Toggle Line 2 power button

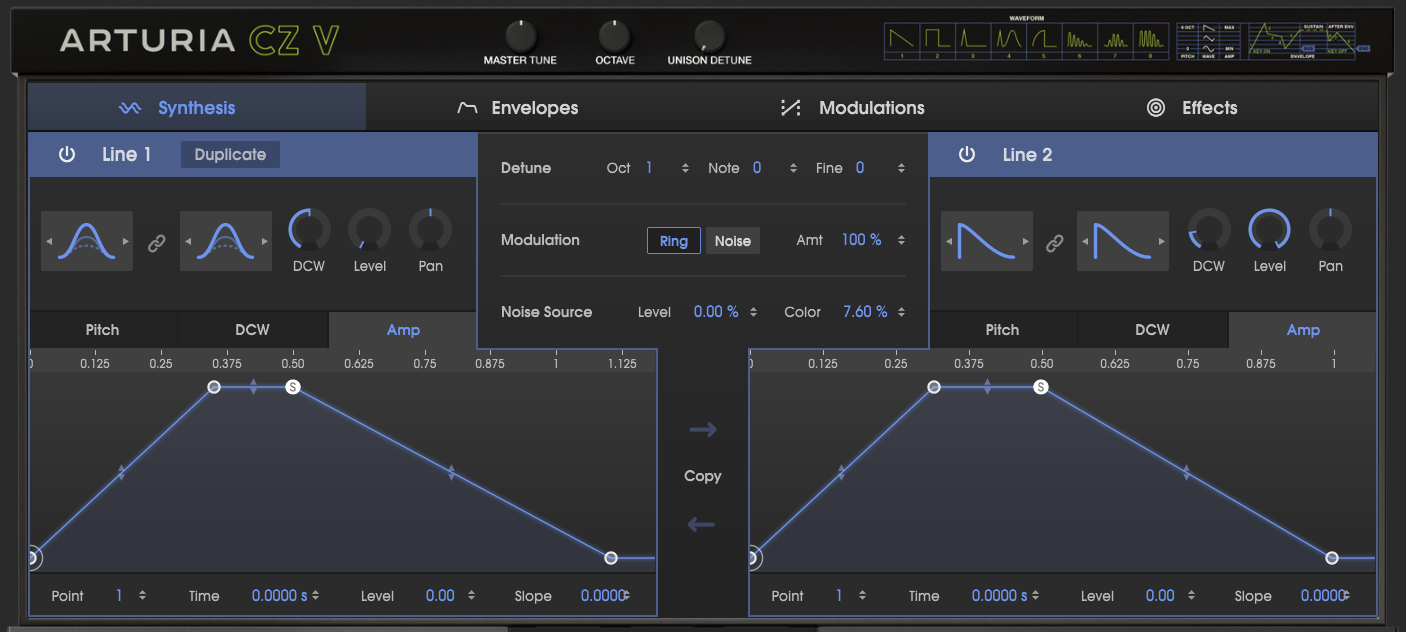(967, 155)
